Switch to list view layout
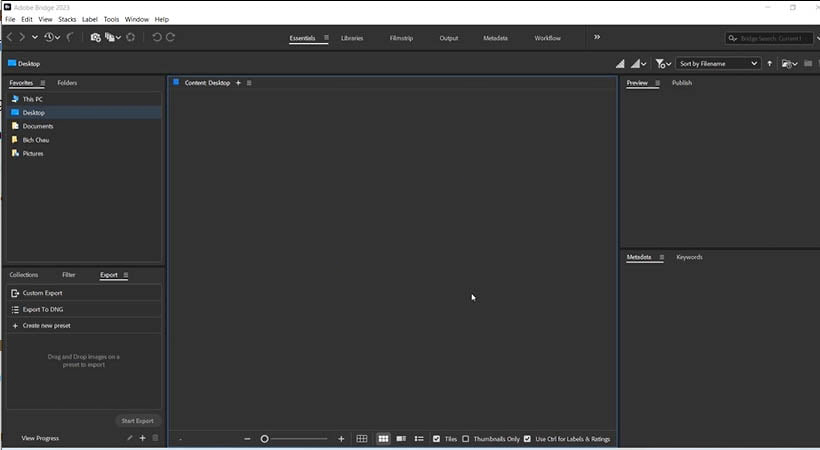The width and height of the screenshot is (820, 450). (x=419, y=439)
